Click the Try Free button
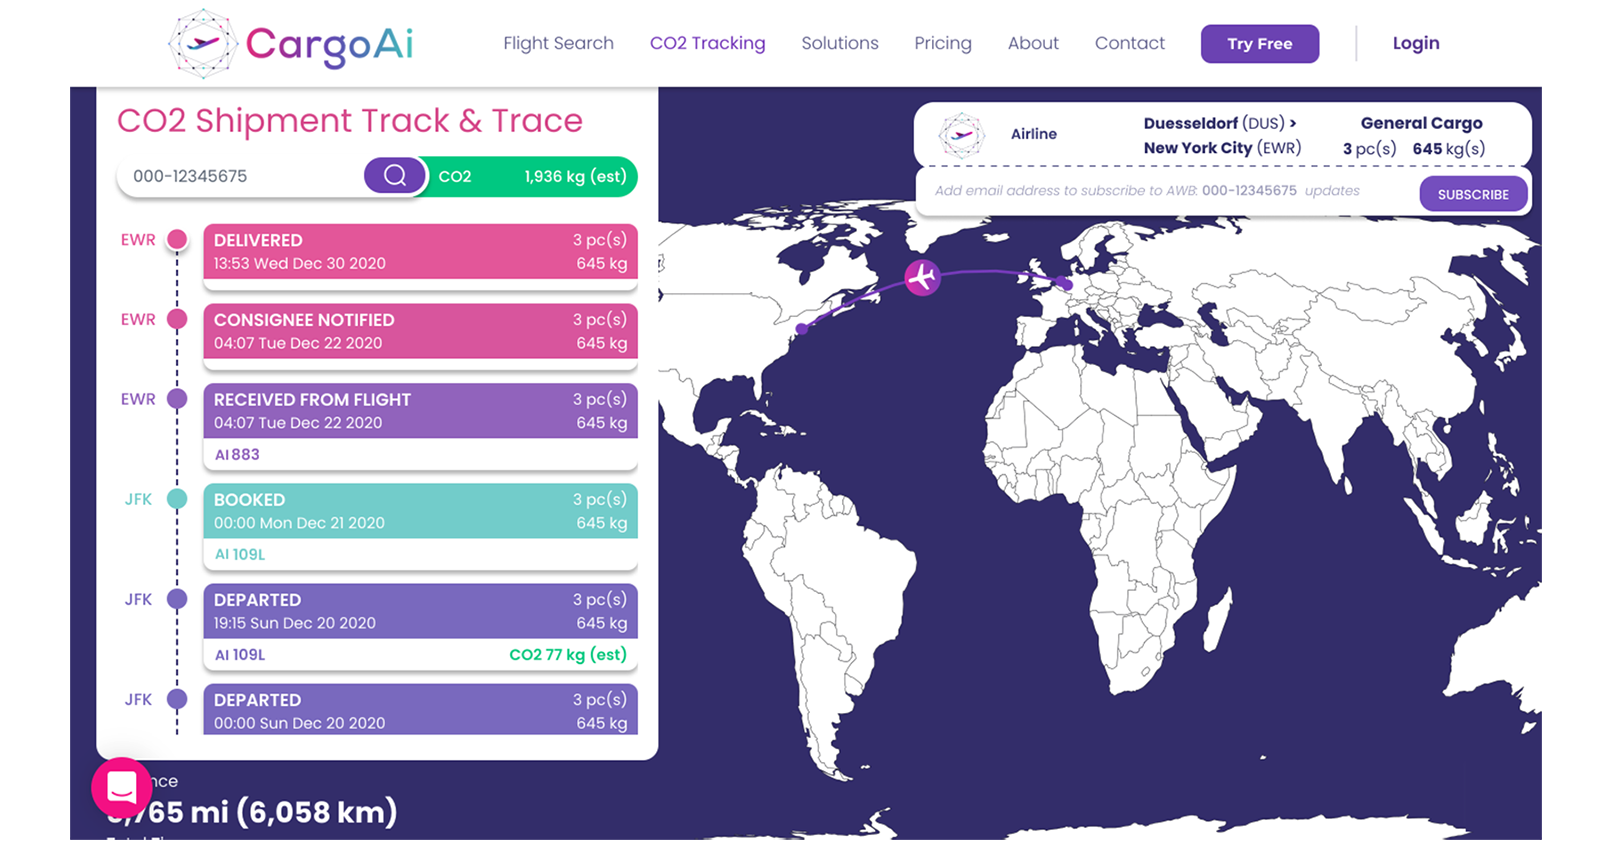 (1259, 44)
